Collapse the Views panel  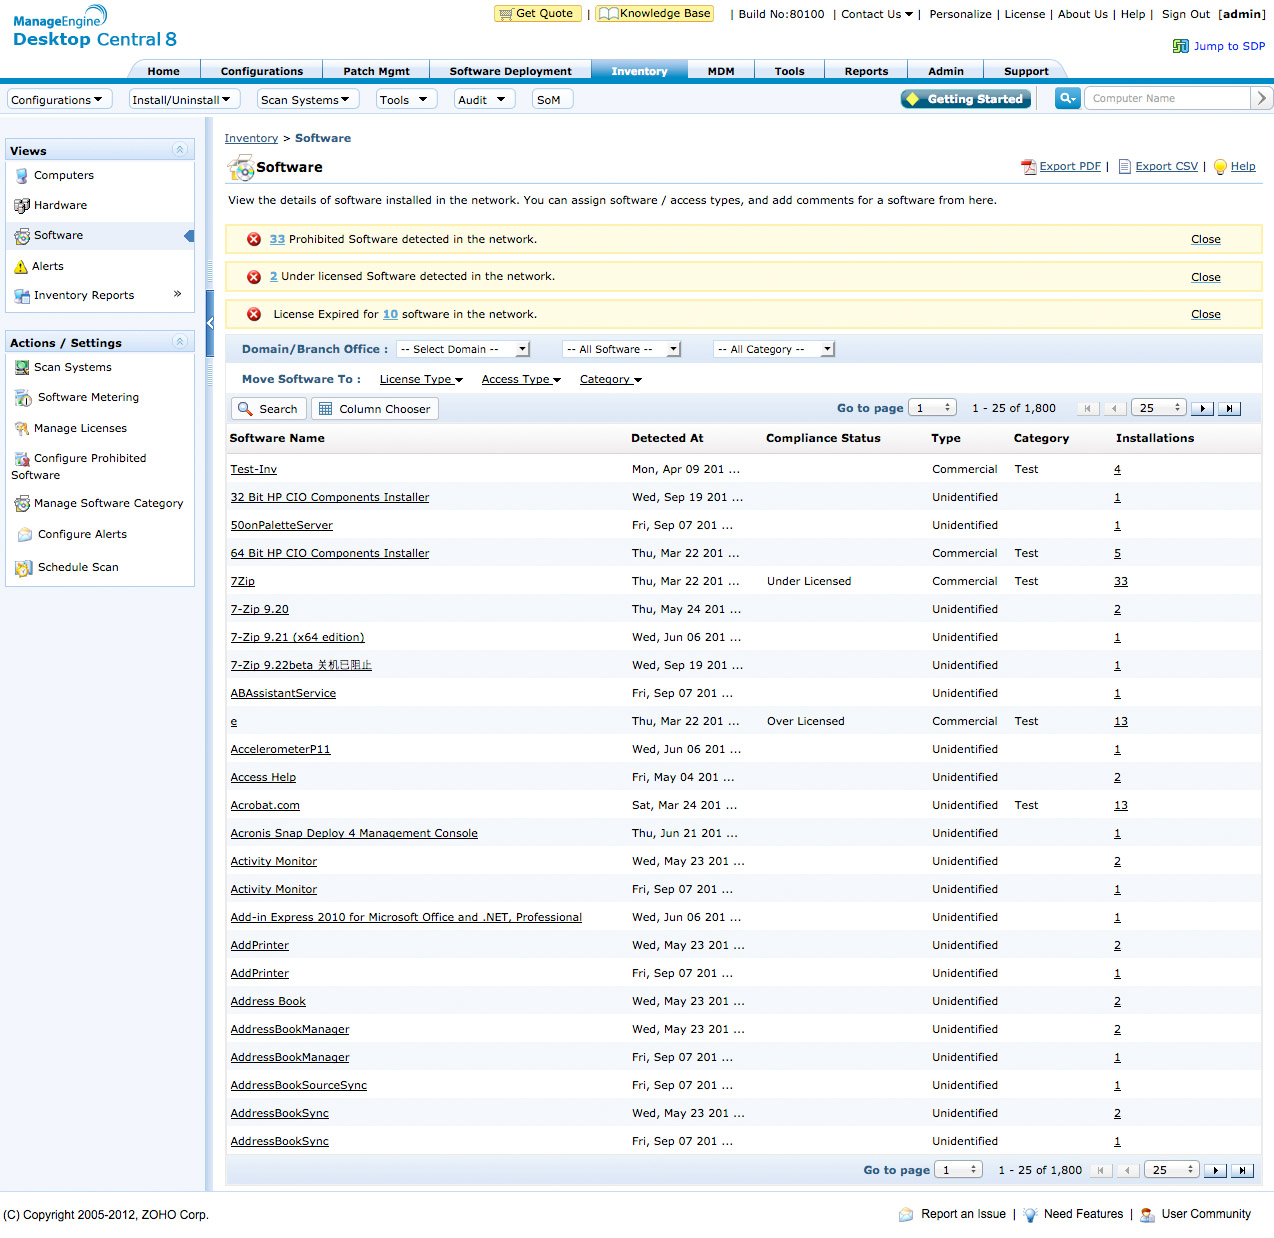(180, 150)
